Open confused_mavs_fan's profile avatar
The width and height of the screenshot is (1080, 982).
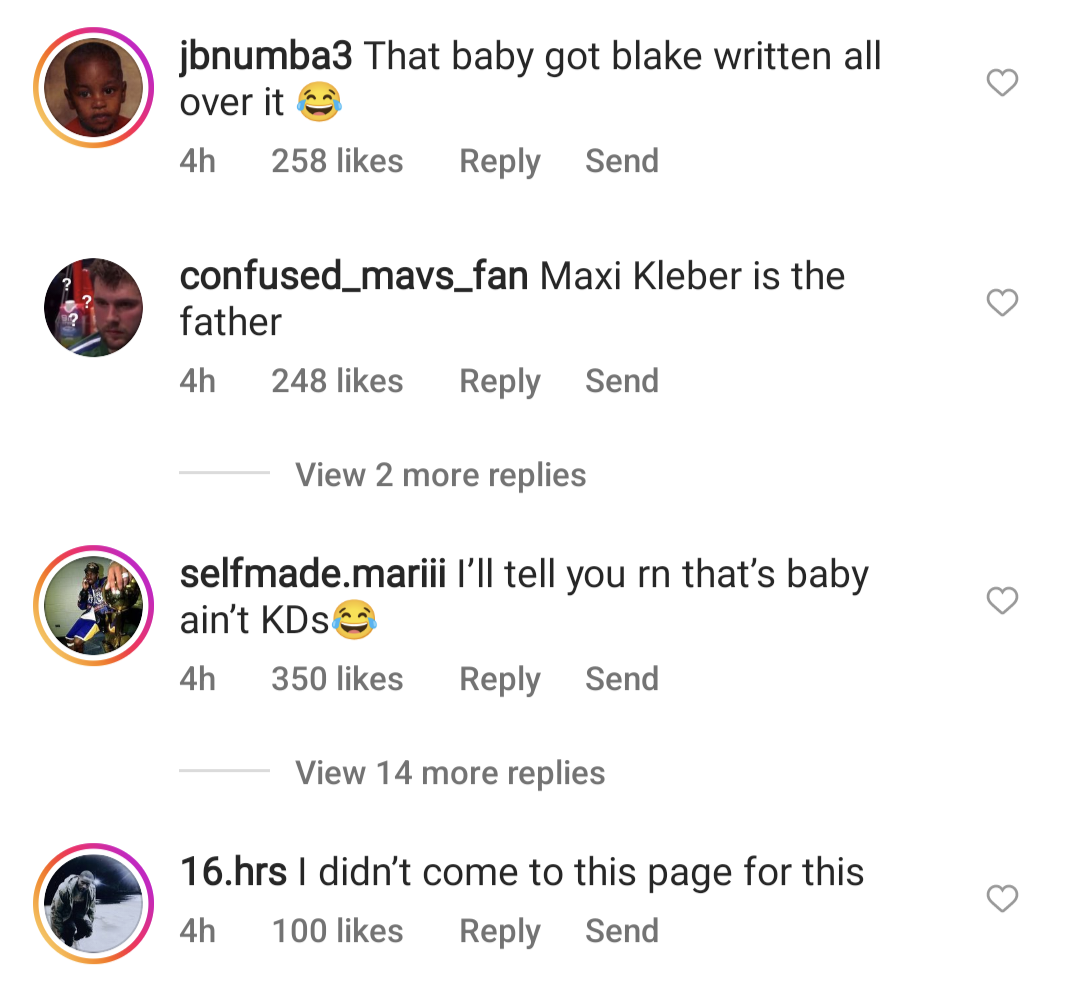93,308
